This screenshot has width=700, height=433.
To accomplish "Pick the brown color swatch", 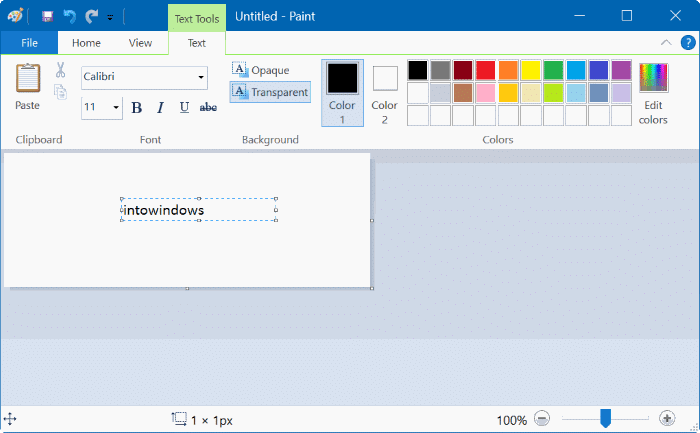I will tap(463, 93).
